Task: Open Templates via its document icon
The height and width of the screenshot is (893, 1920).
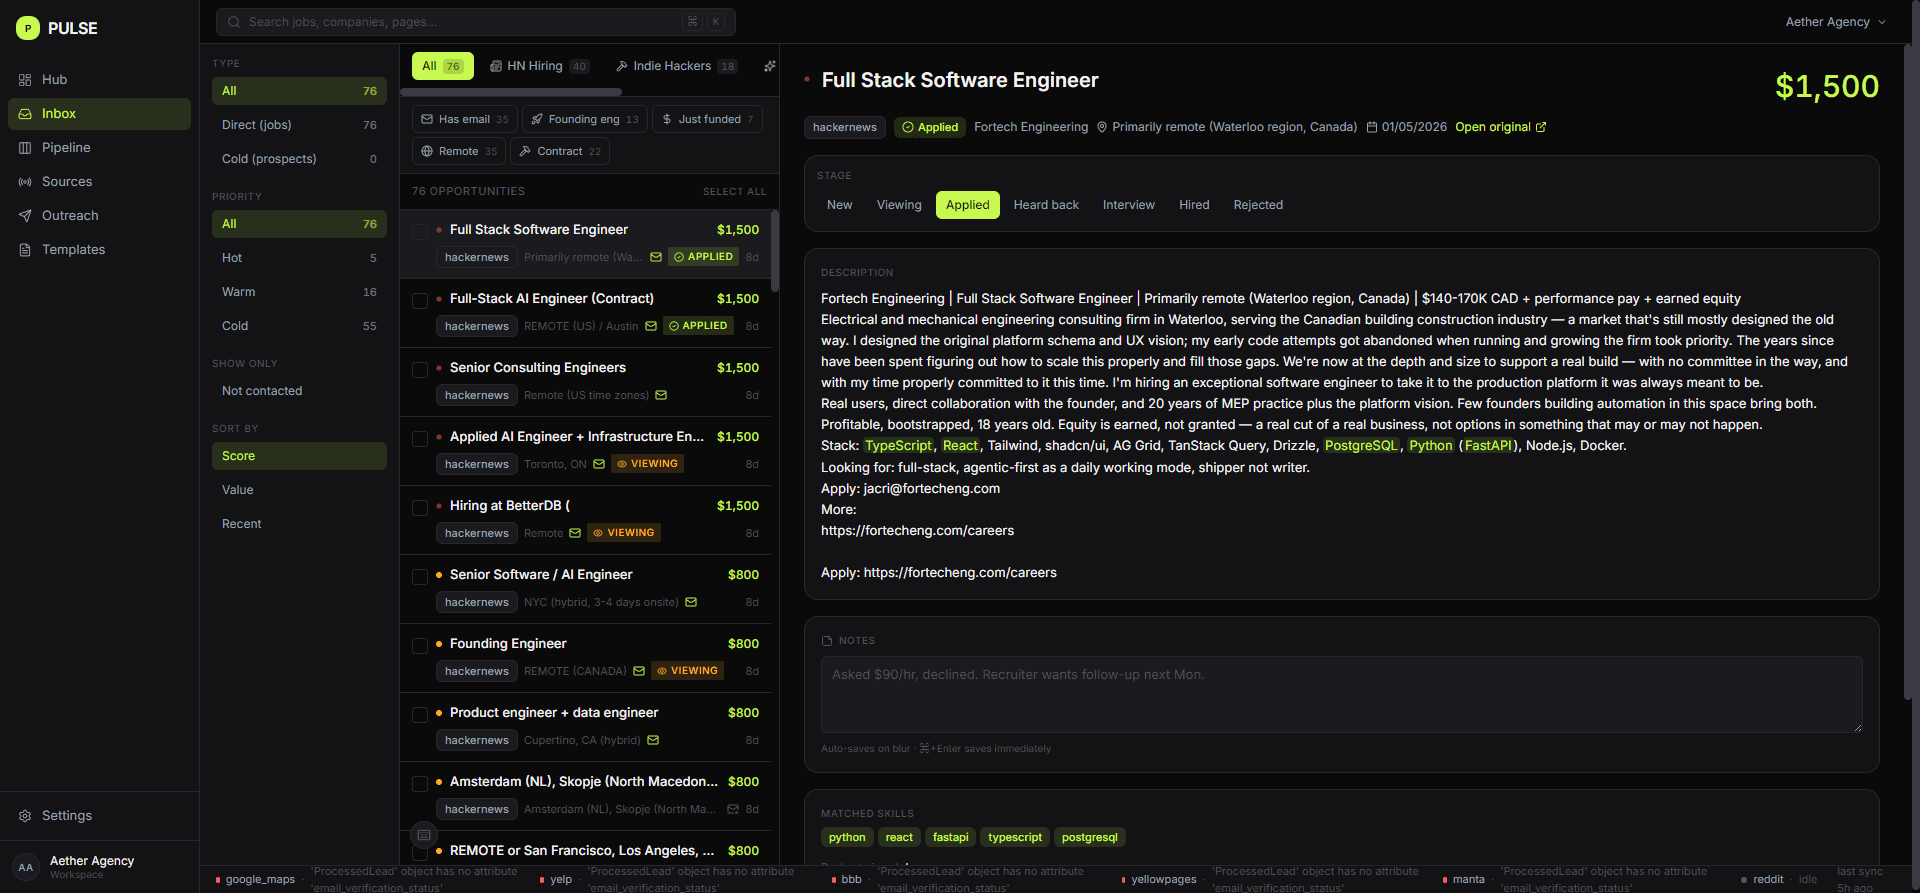Action: [x=25, y=250]
